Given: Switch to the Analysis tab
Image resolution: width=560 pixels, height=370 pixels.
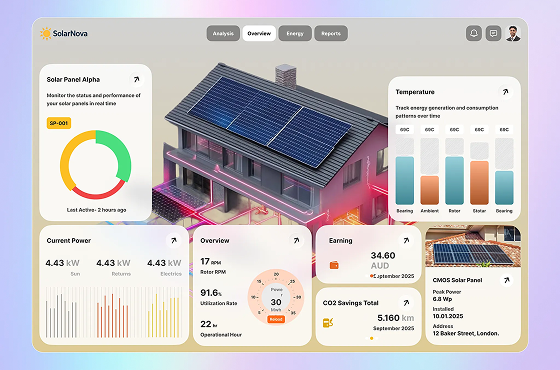Looking at the screenshot, I should 223,33.
